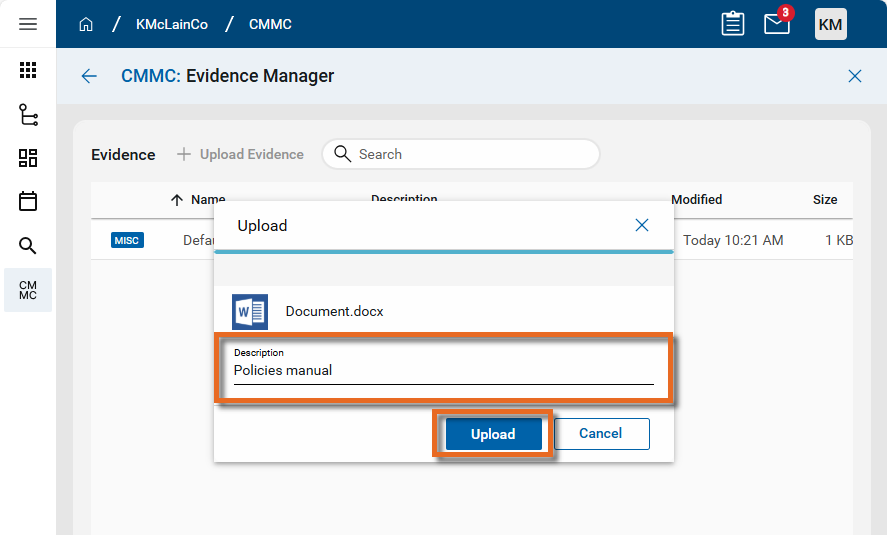This screenshot has height=535, width=887.
Task: Close the Evidence Manager panel
Action: (855, 76)
